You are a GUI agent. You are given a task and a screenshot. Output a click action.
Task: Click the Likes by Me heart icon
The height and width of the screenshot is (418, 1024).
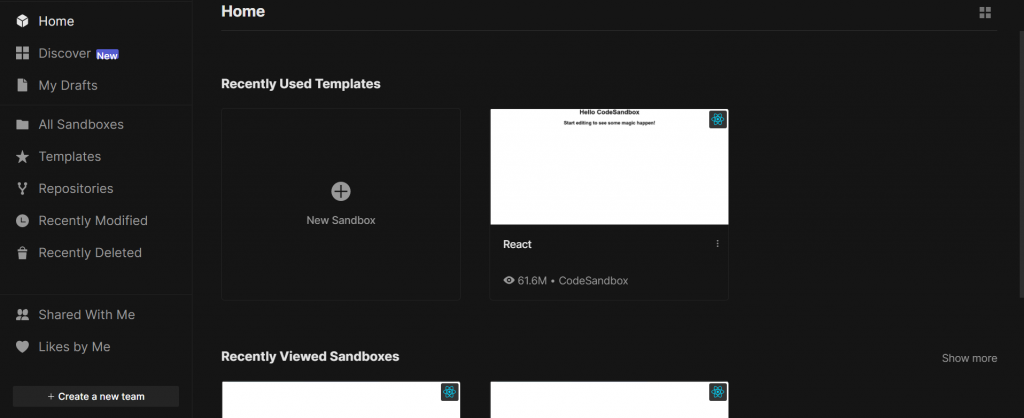22,347
